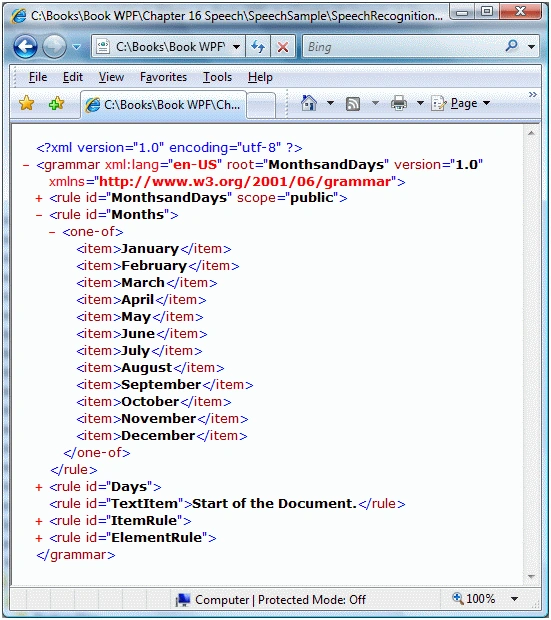The height and width of the screenshot is (620, 551).
Task: Open the Page menu button
Action: pyautogui.click(x=461, y=103)
